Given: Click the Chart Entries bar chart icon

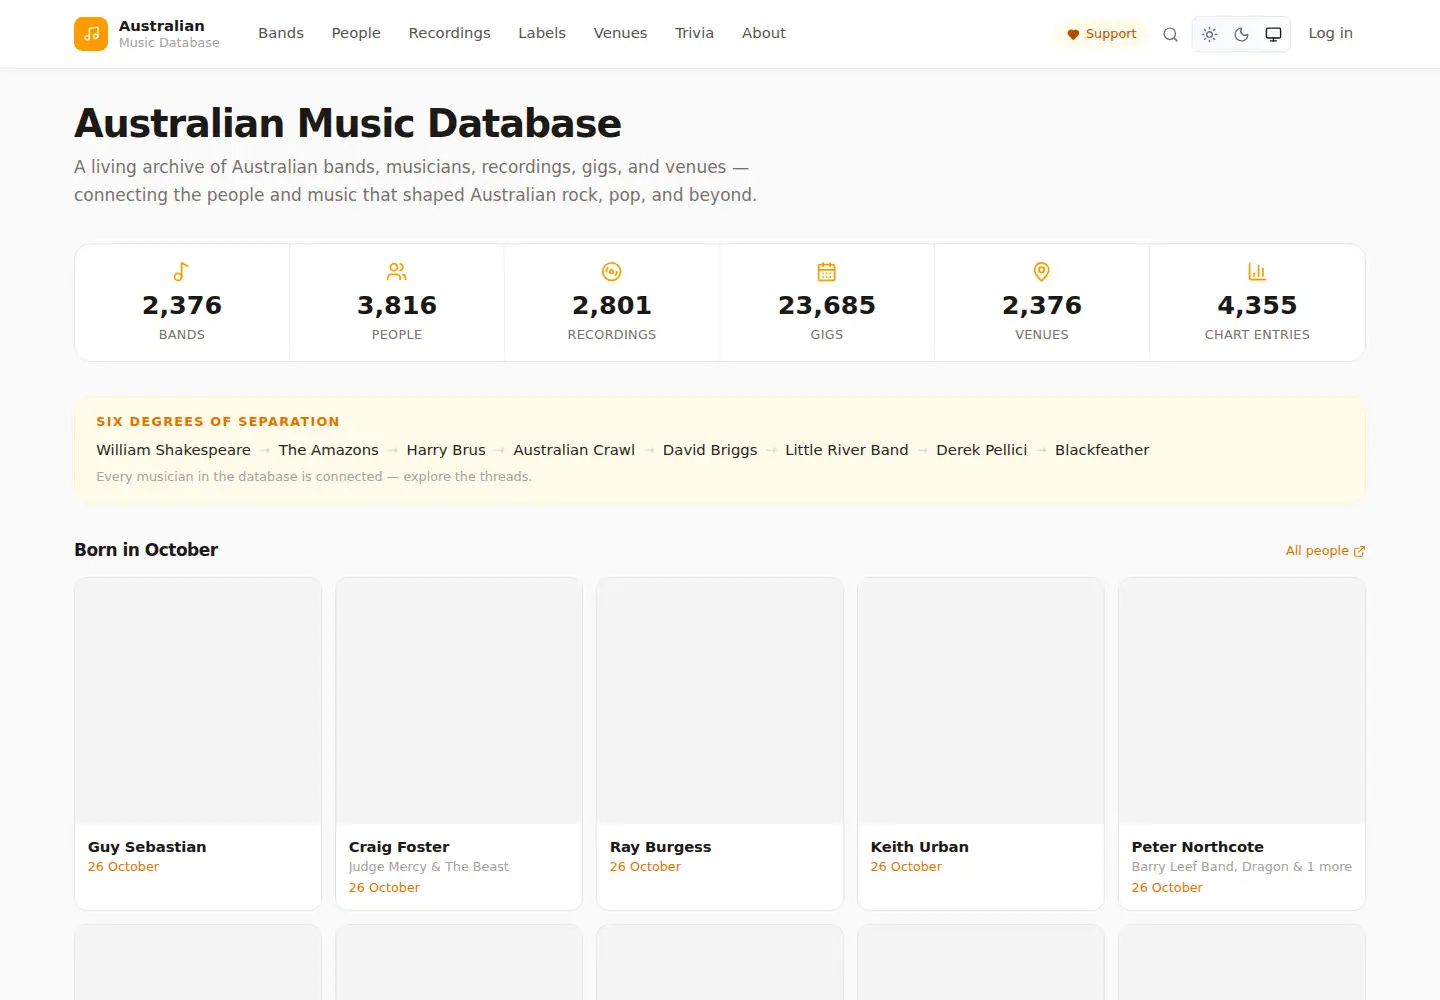Looking at the screenshot, I should tap(1257, 271).
